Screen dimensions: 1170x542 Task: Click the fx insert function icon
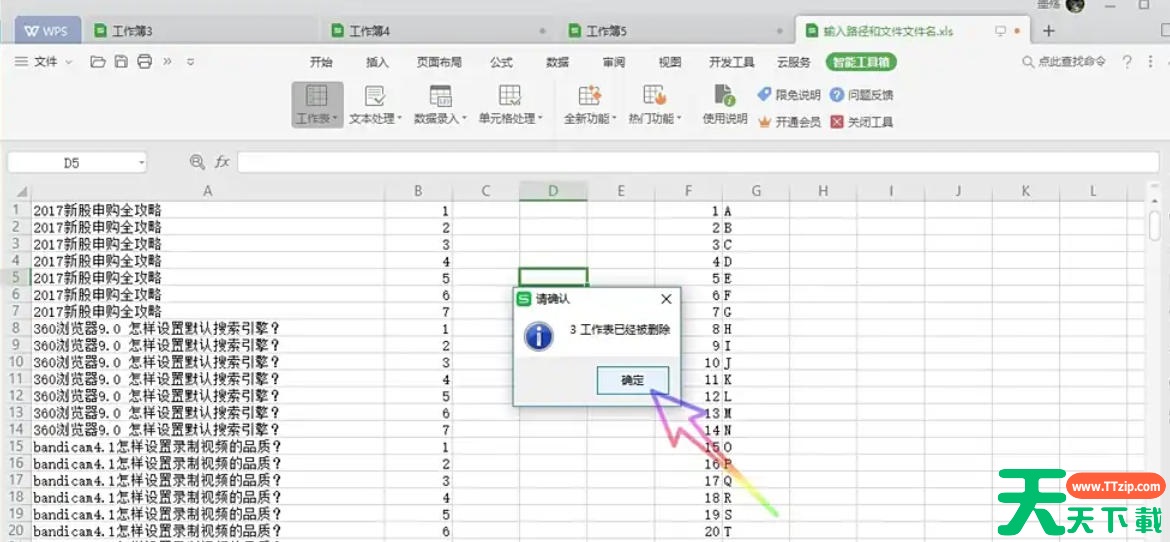pyautogui.click(x=222, y=162)
